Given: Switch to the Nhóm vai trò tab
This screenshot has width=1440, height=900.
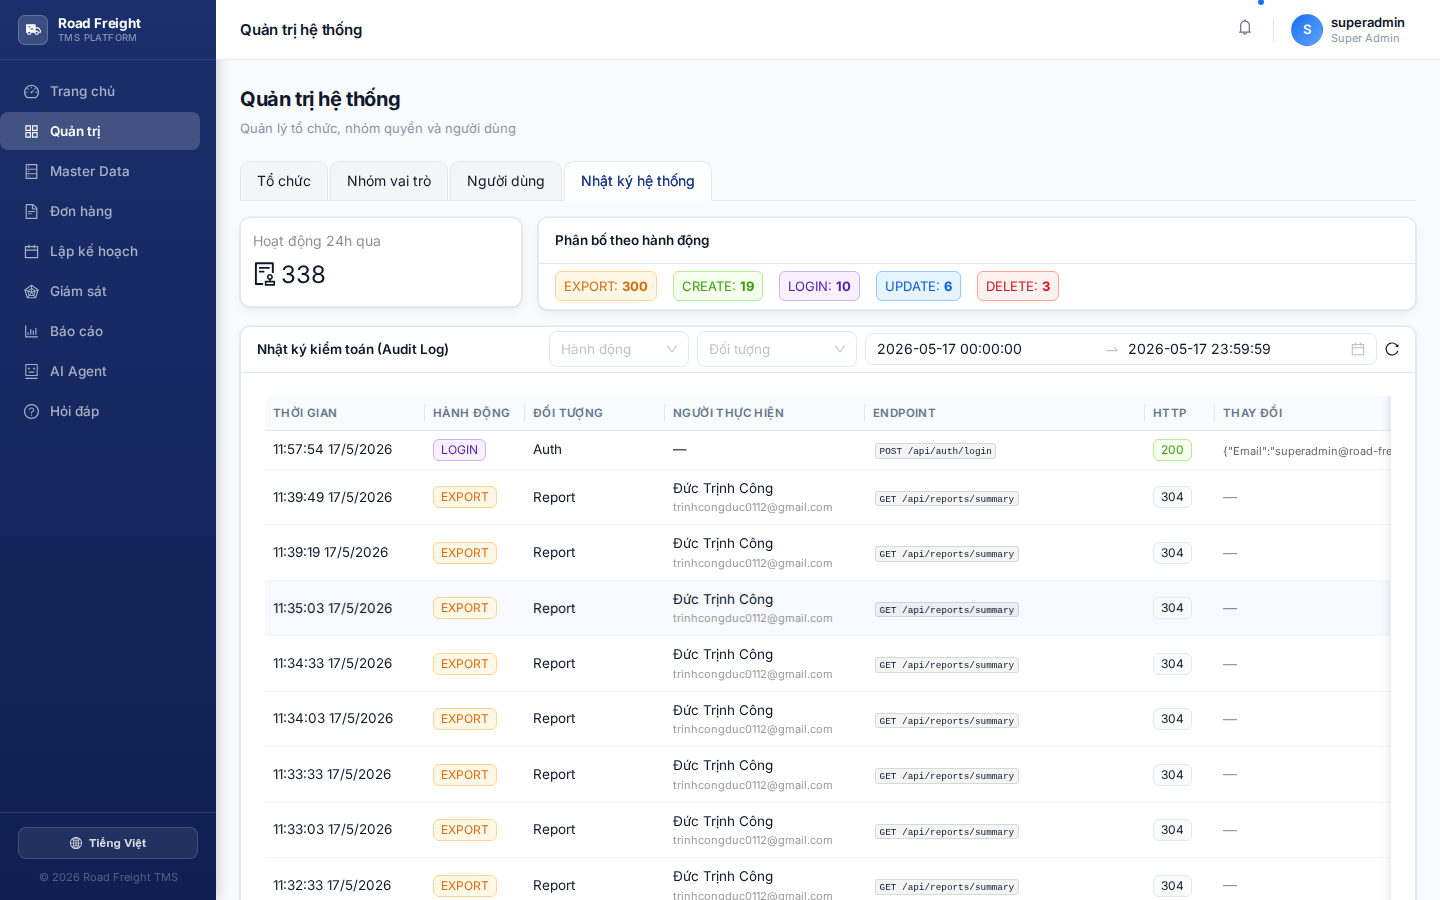Looking at the screenshot, I should point(389,181).
